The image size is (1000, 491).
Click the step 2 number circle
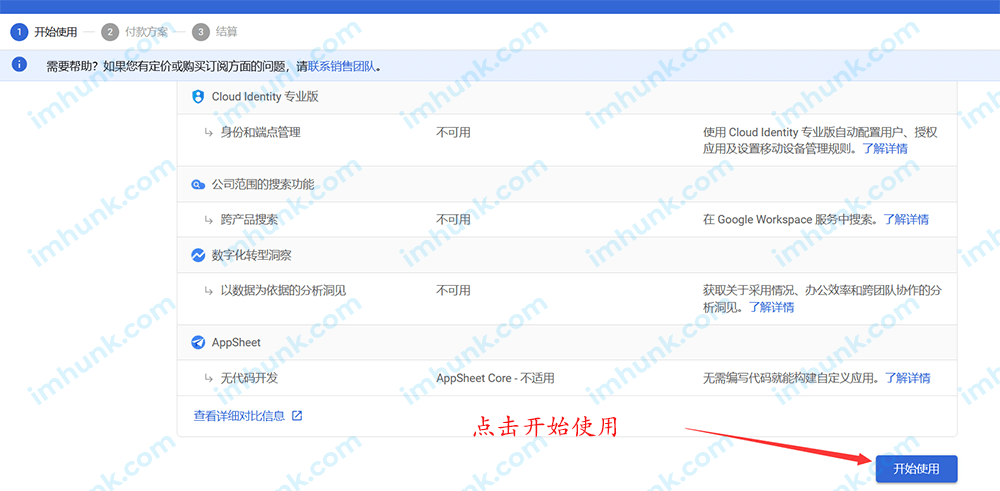pyautogui.click(x=110, y=32)
